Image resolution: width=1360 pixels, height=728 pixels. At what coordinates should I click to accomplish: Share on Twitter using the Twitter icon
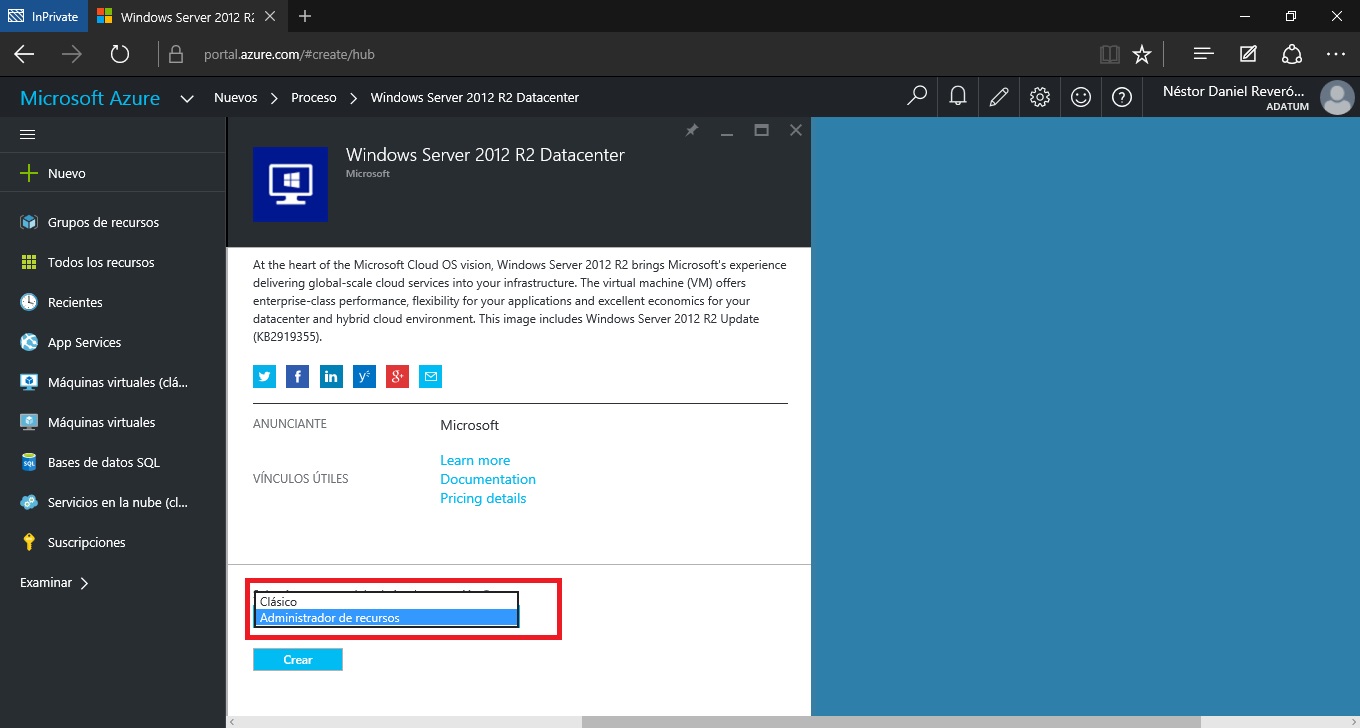coord(264,377)
